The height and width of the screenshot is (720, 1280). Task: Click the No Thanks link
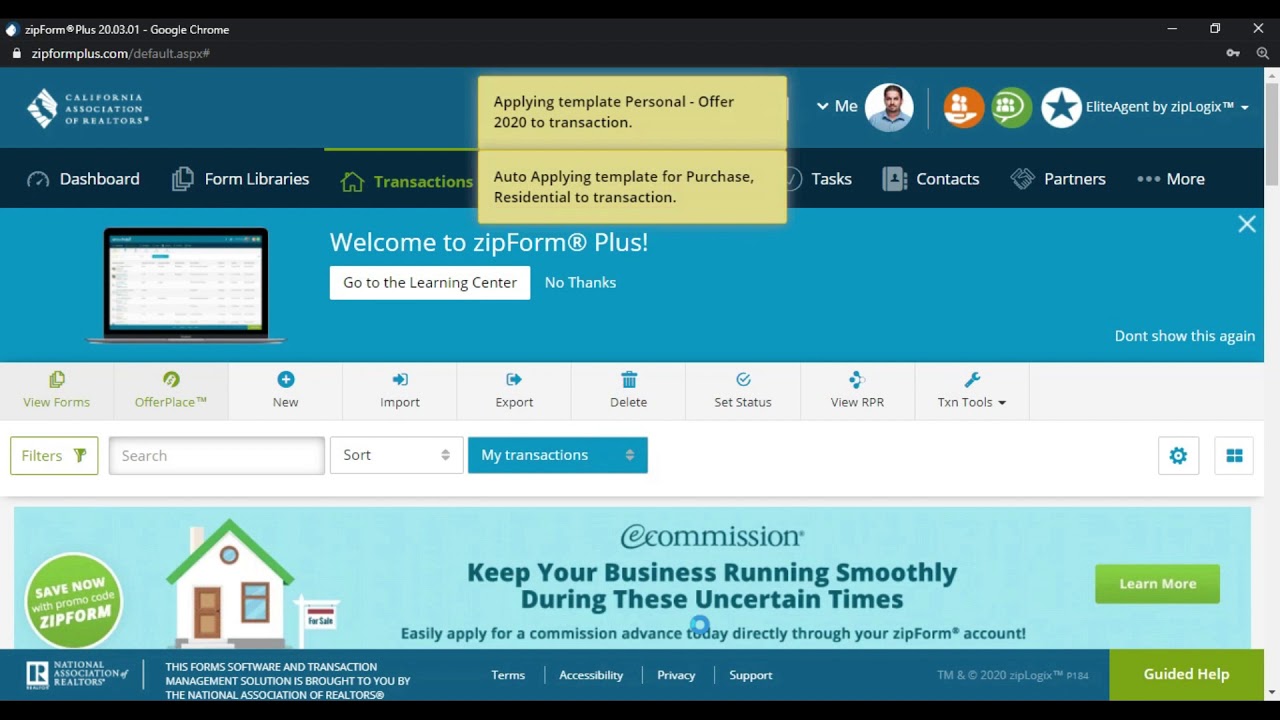(580, 283)
